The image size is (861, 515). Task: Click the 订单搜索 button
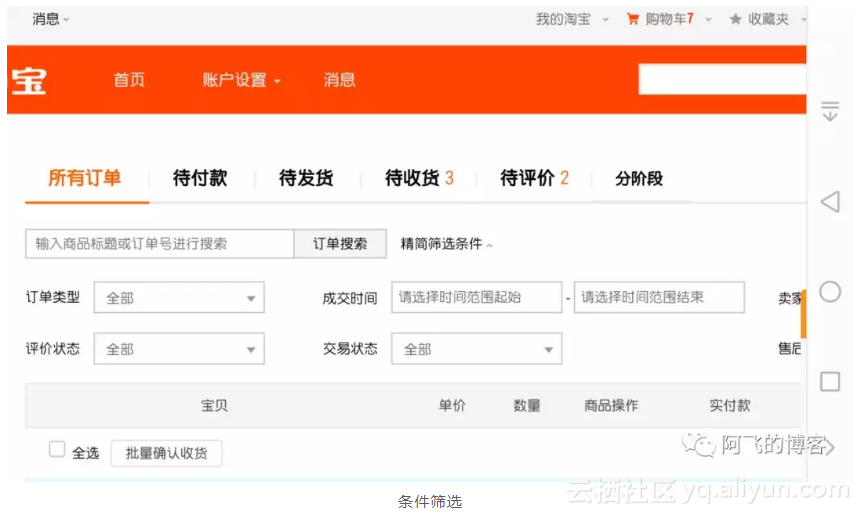point(340,244)
